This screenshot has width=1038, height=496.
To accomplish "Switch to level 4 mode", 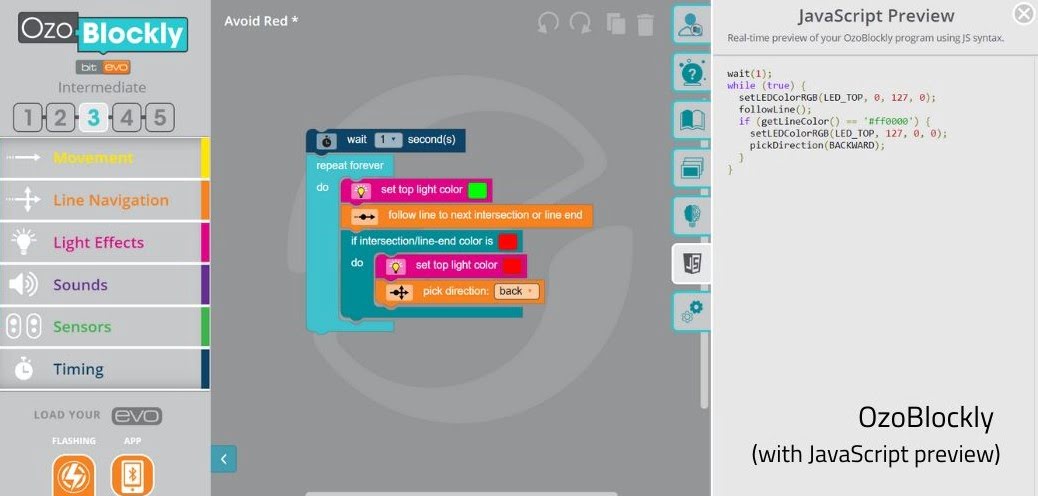I will click(x=126, y=119).
